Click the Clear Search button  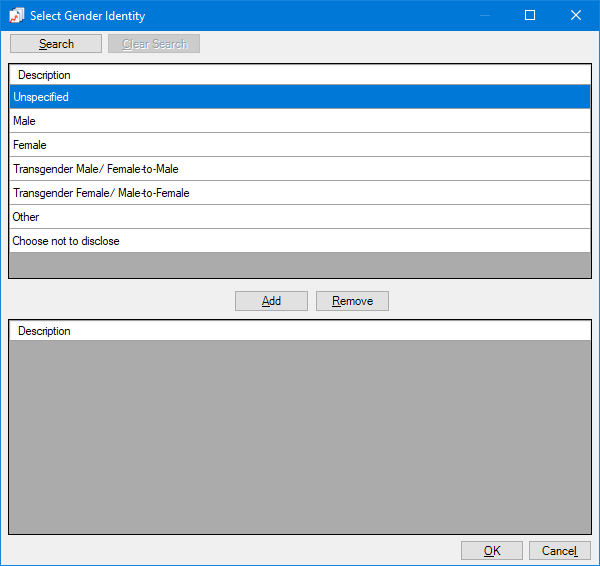pyautogui.click(x=154, y=44)
